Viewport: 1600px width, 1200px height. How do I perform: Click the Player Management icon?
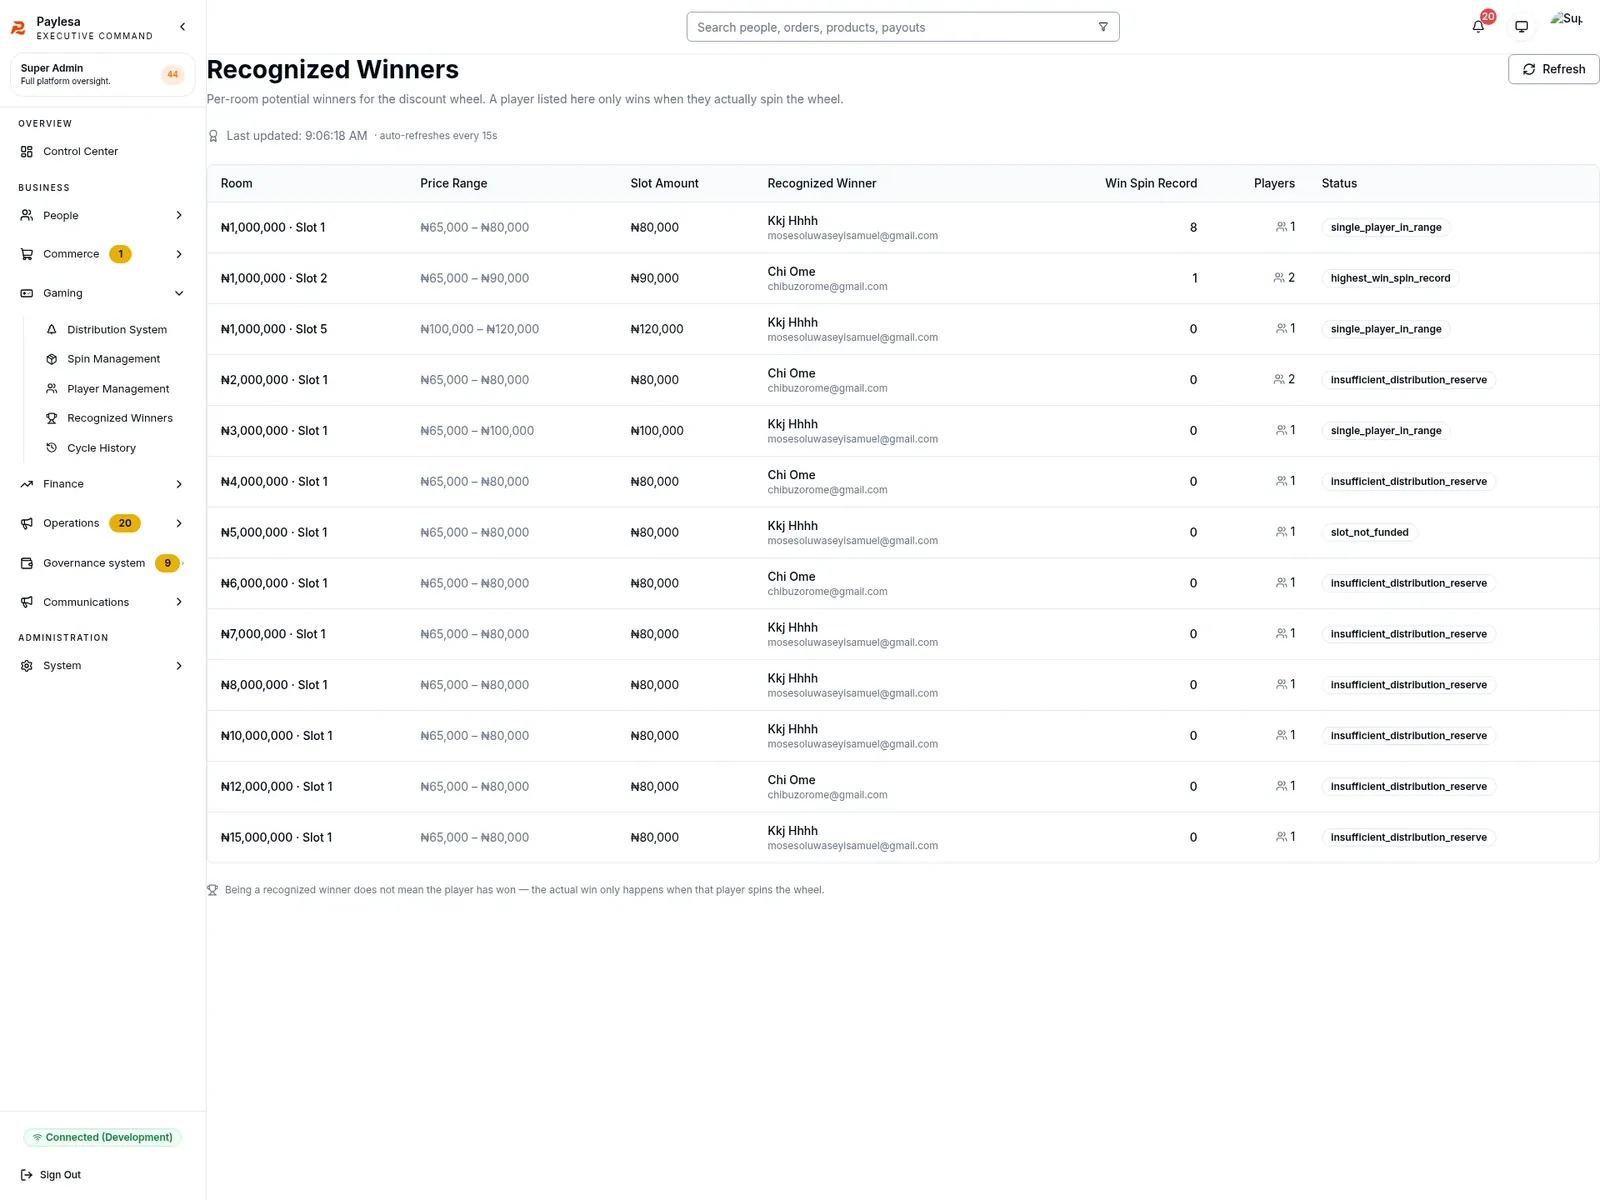click(52, 389)
